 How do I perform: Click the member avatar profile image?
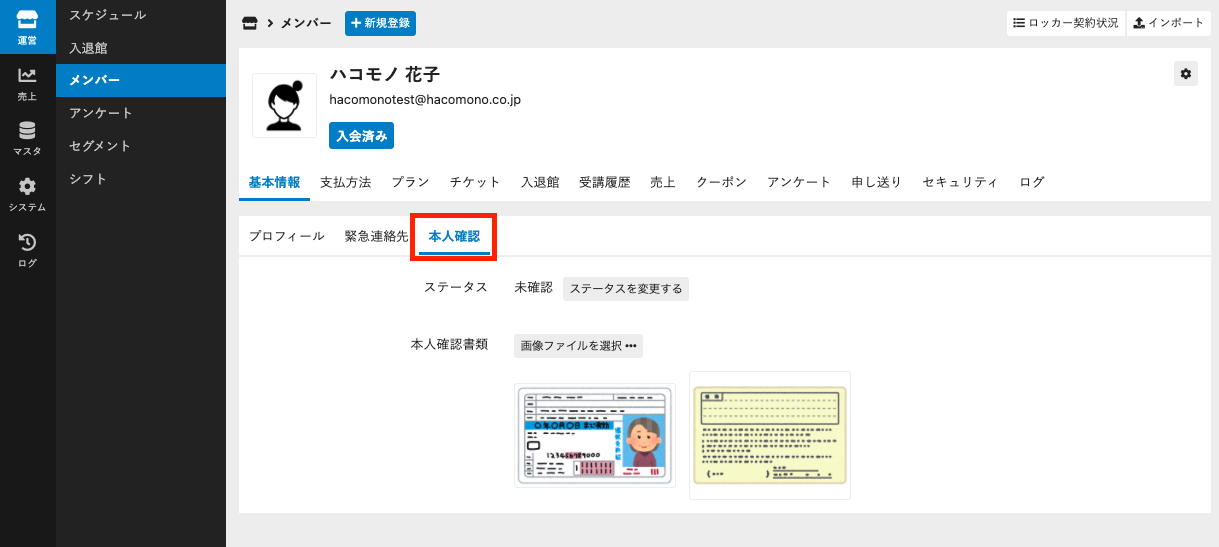[284, 105]
